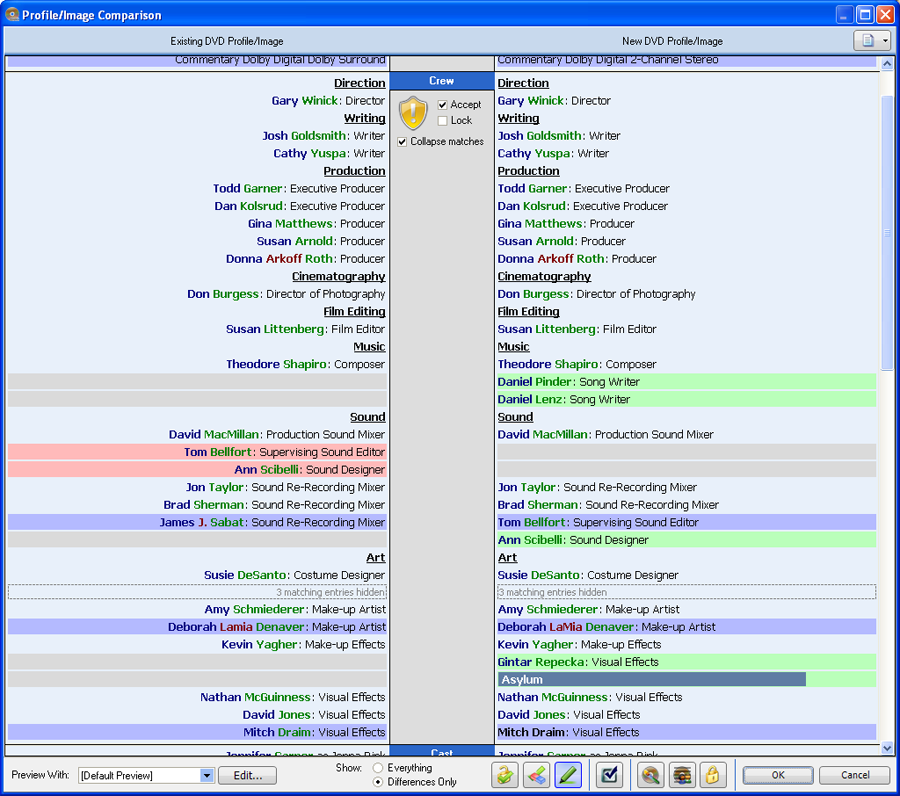
Task: Uncheck the Accept checkbox for Crew
Action: pyautogui.click(x=443, y=105)
